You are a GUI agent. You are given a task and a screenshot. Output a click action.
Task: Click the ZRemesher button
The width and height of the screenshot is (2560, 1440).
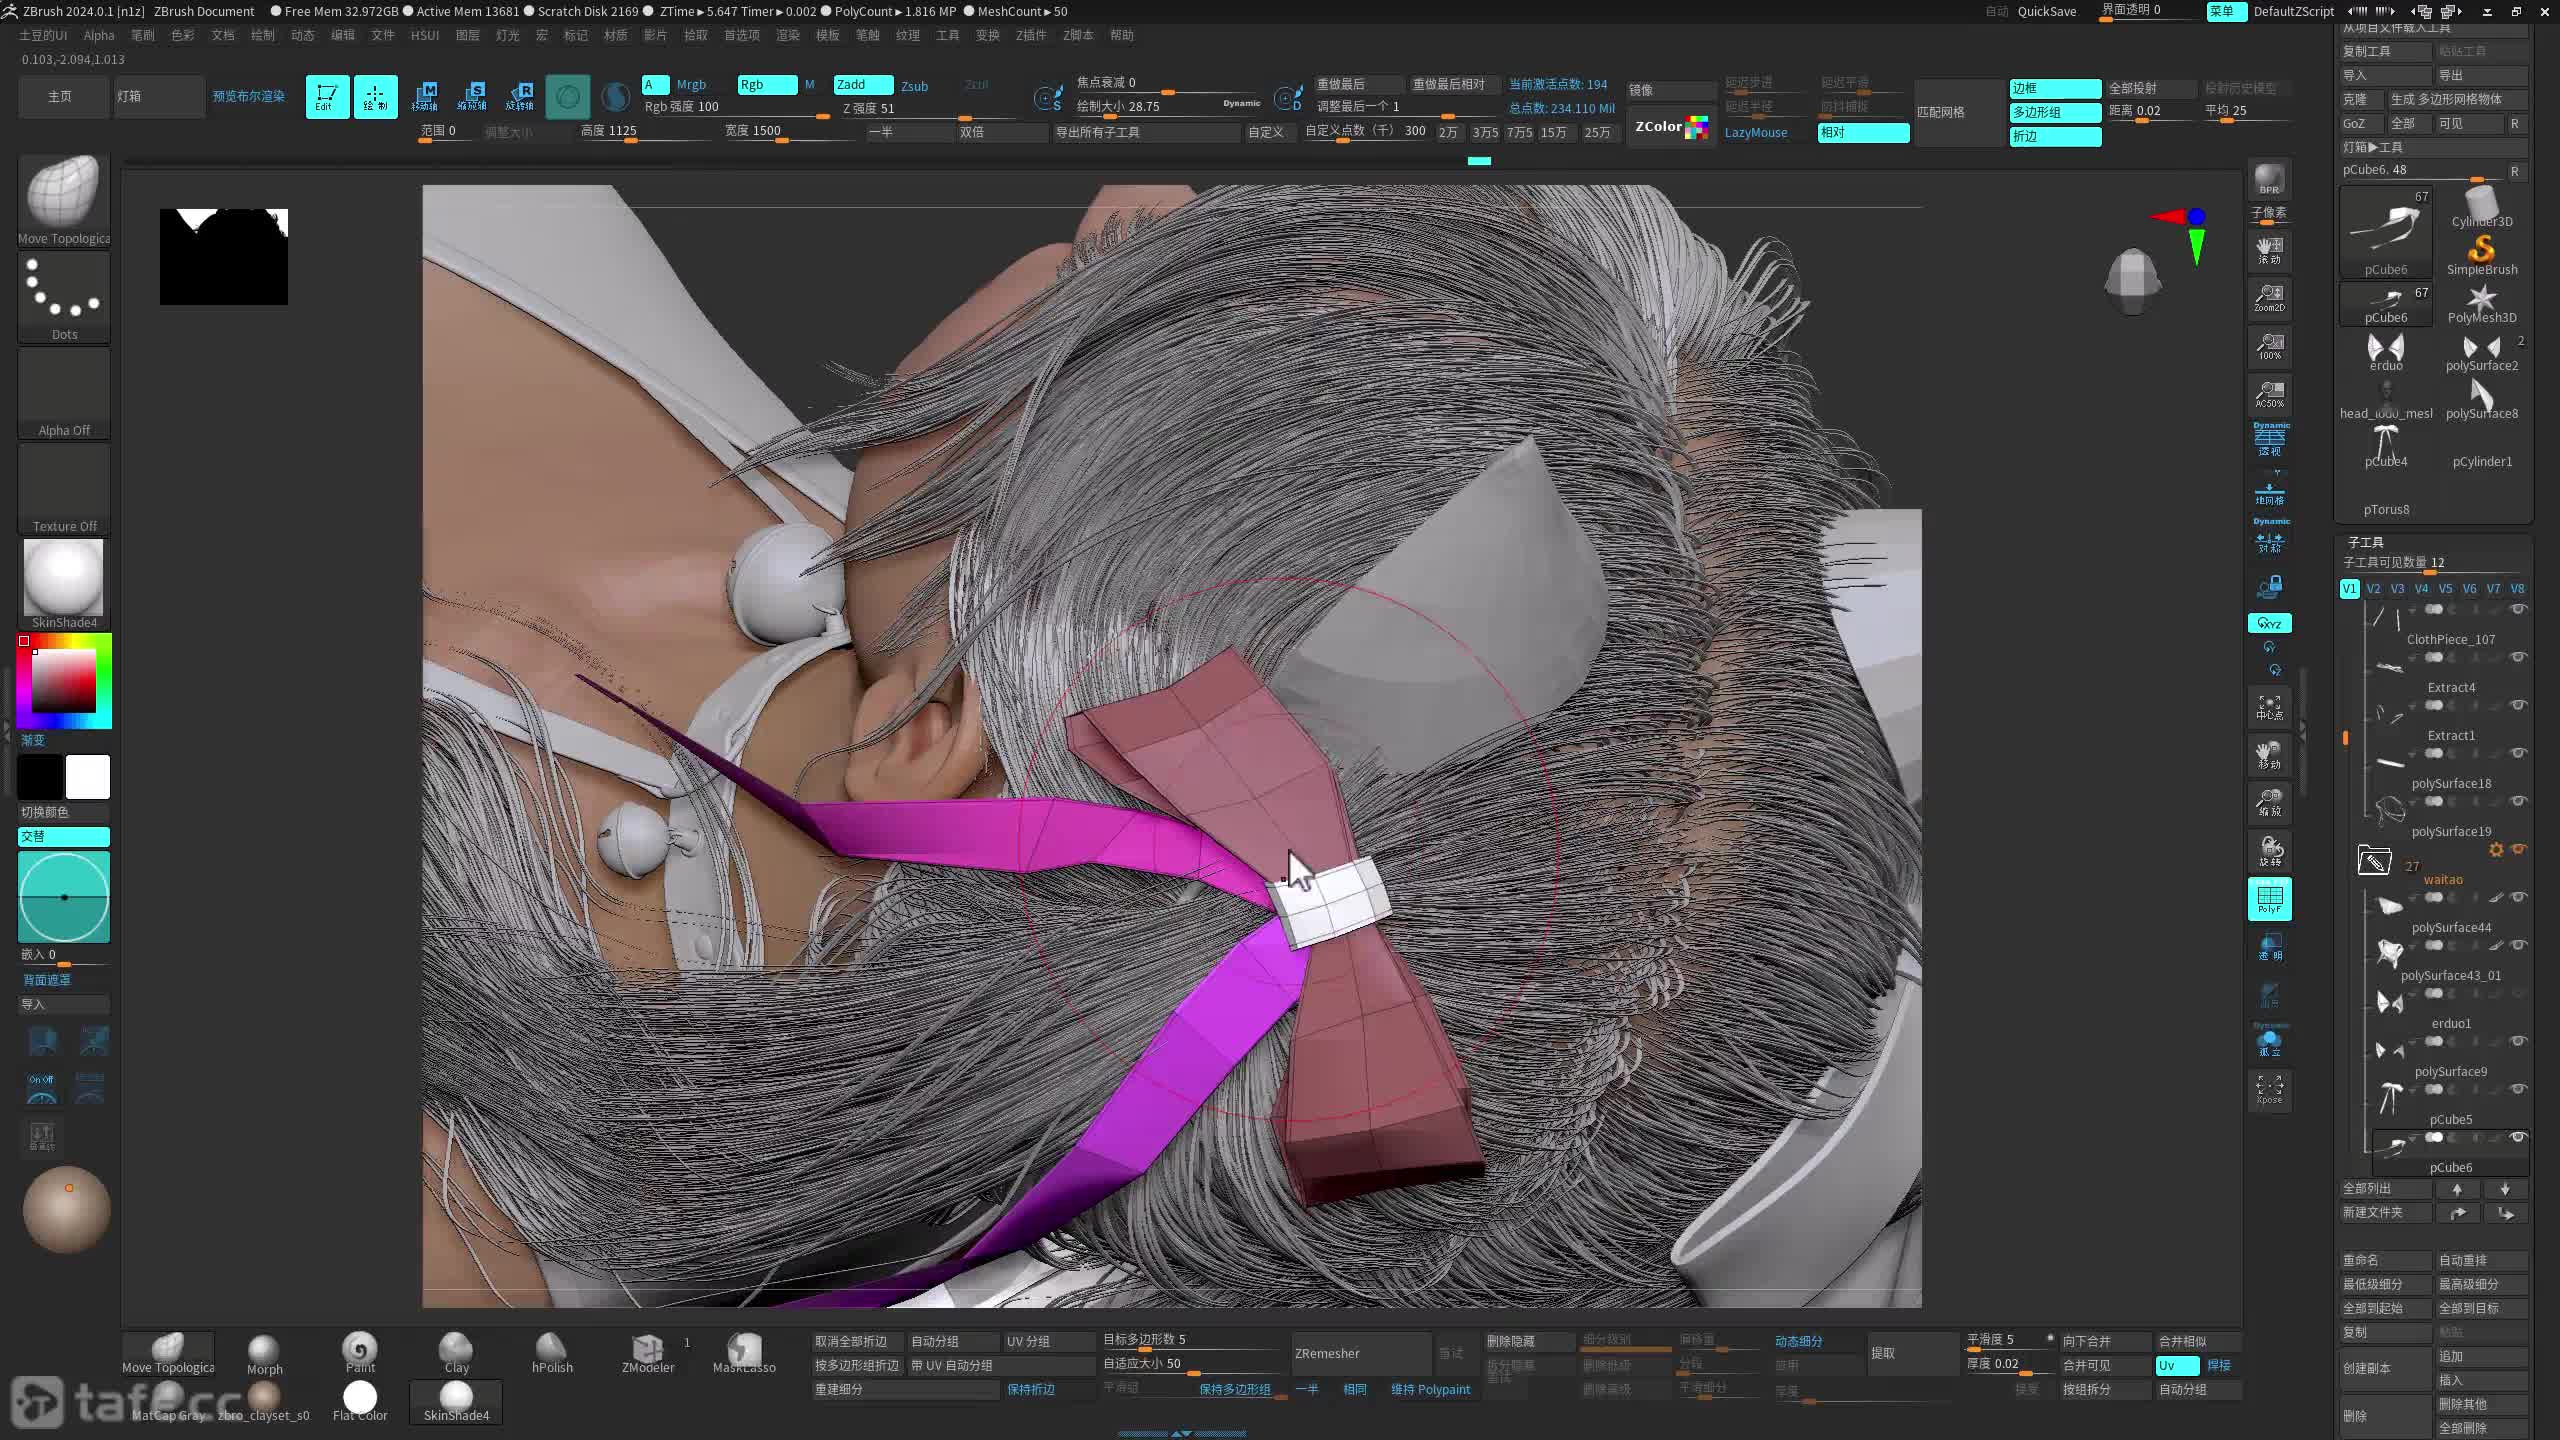(1361, 1353)
